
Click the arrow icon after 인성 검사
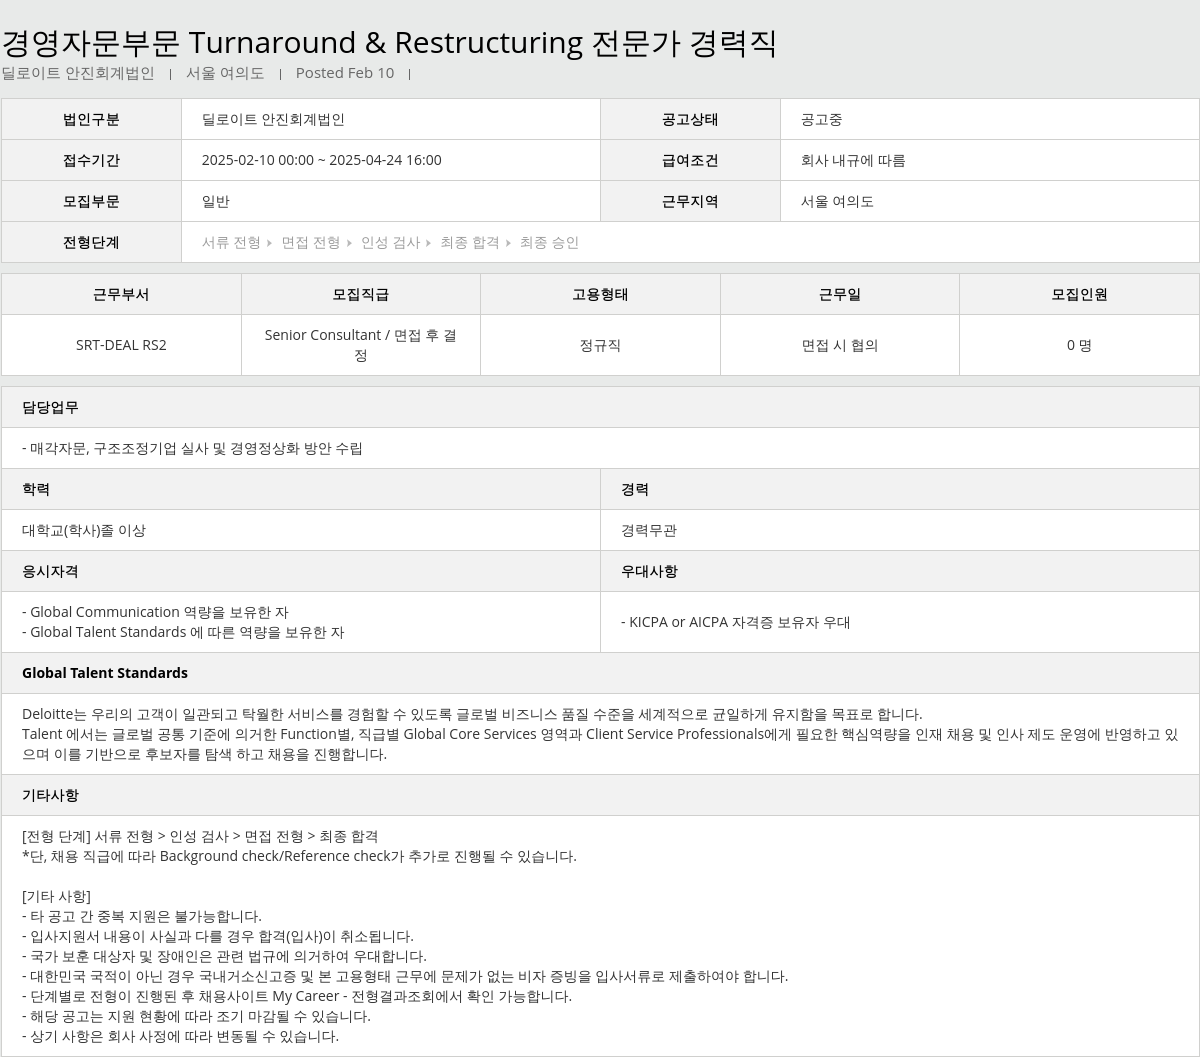point(429,243)
